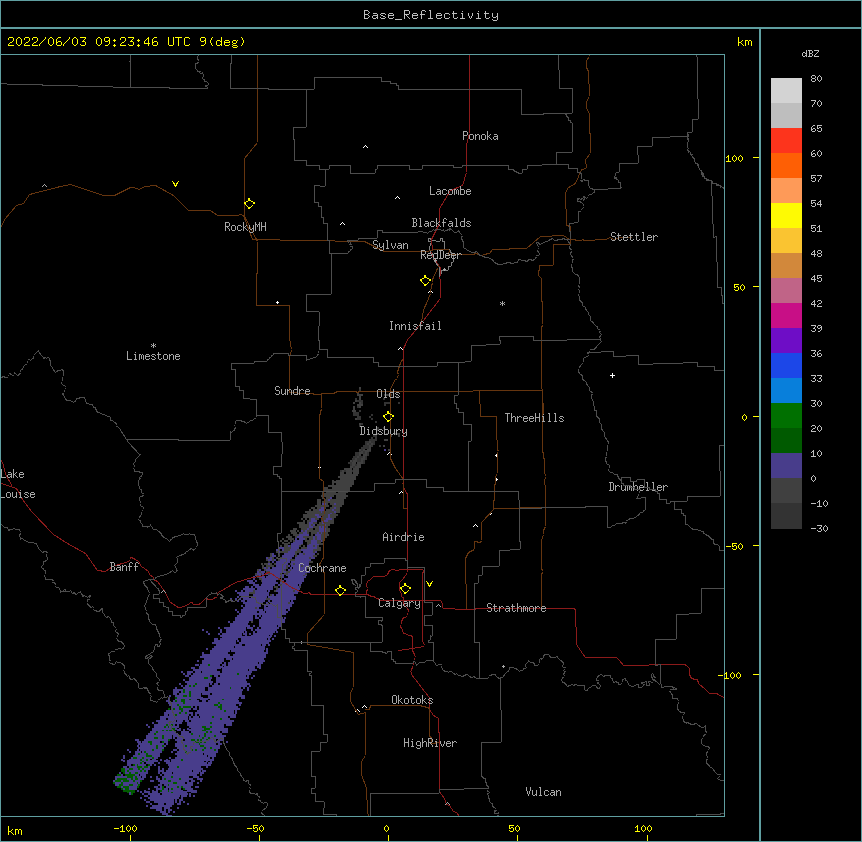
Task: Click the green 30 dBZ legend swatch
Action: point(786,416)
